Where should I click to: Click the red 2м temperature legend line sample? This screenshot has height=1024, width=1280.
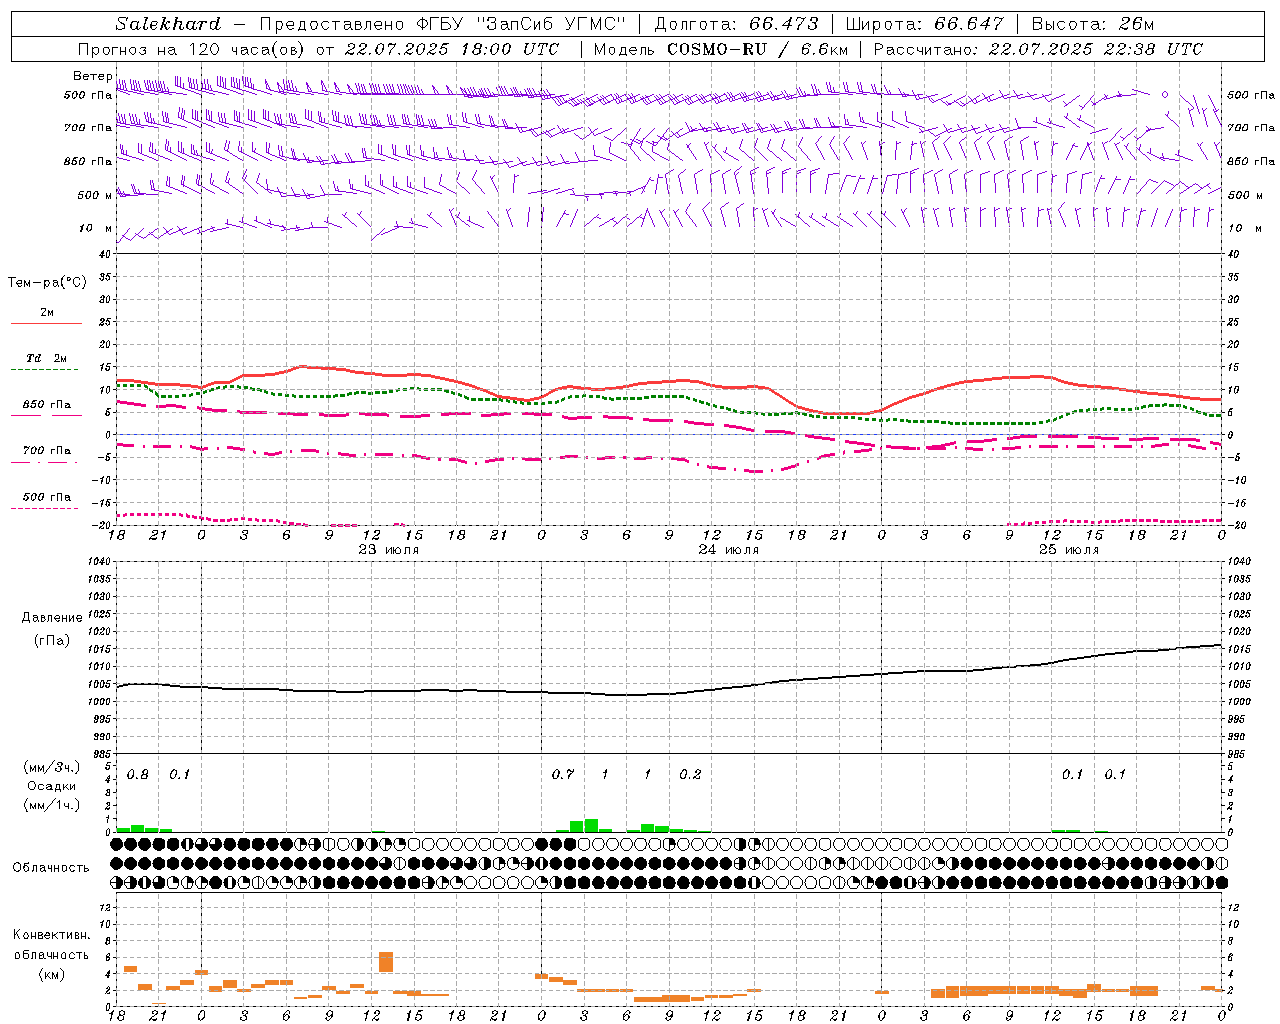[x=46, y=323]
